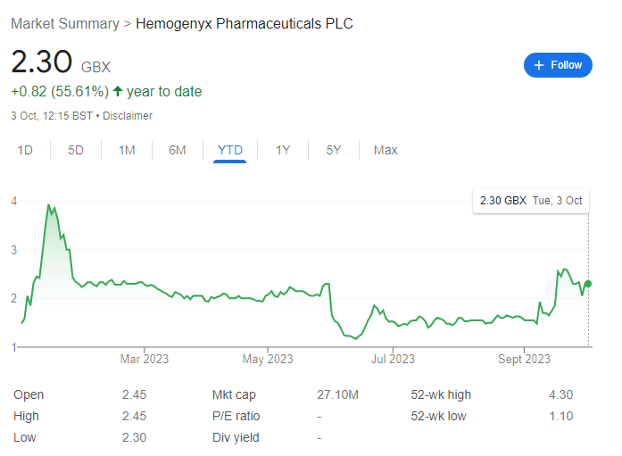Open the 1Y range tab

[283, 150]
